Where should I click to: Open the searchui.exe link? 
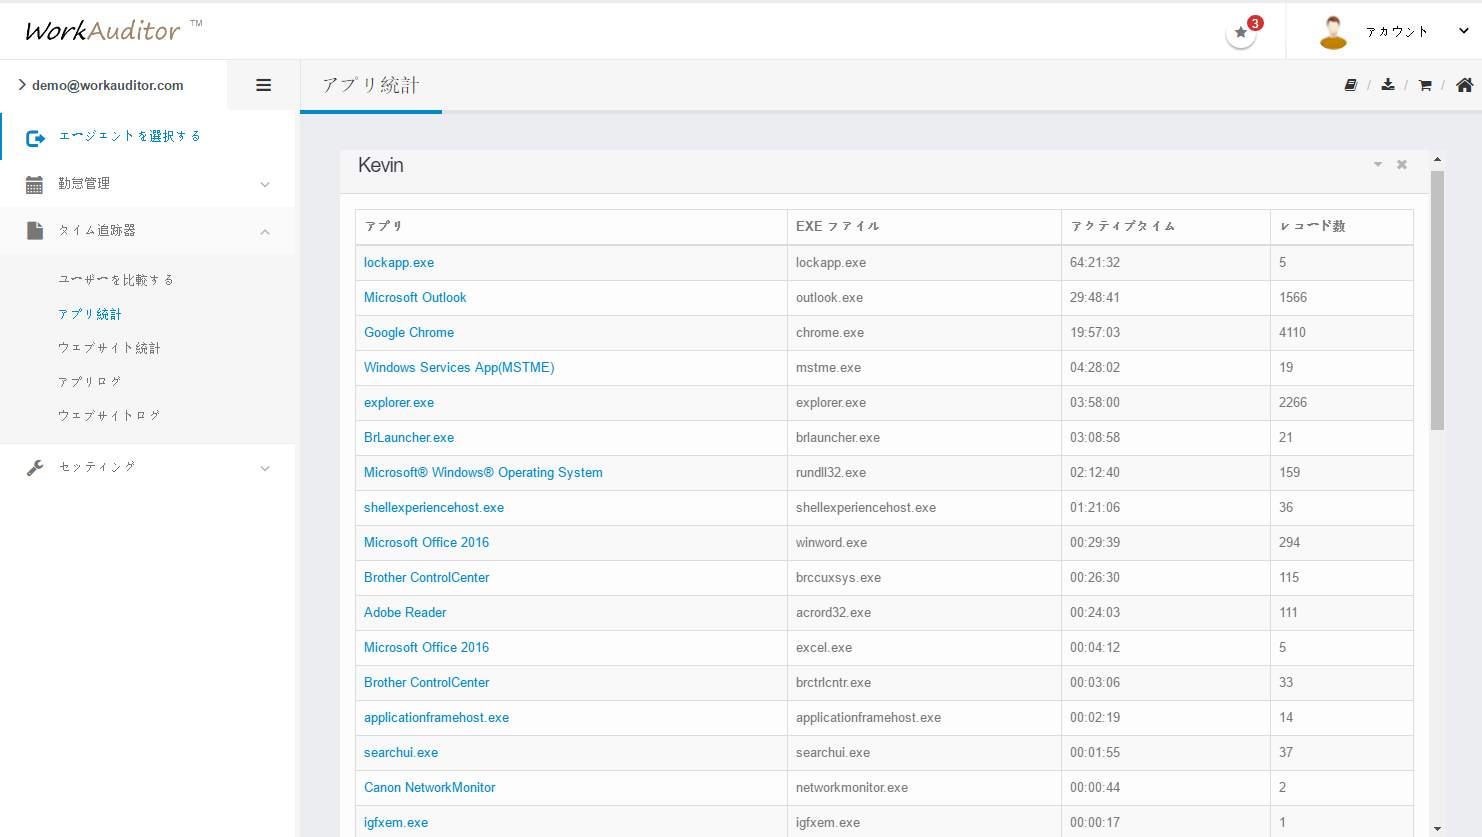401,753
